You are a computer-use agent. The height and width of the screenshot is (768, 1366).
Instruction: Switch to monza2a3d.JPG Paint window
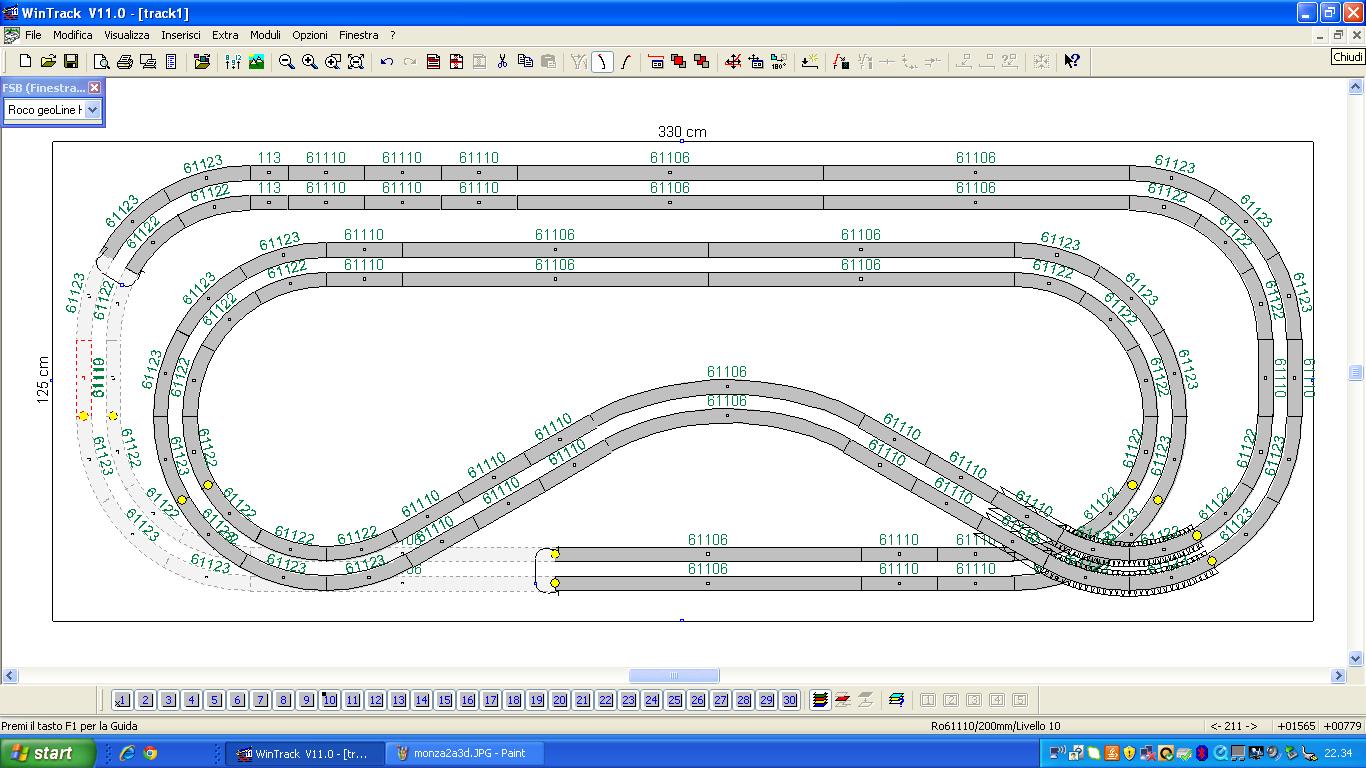point(464,753)
